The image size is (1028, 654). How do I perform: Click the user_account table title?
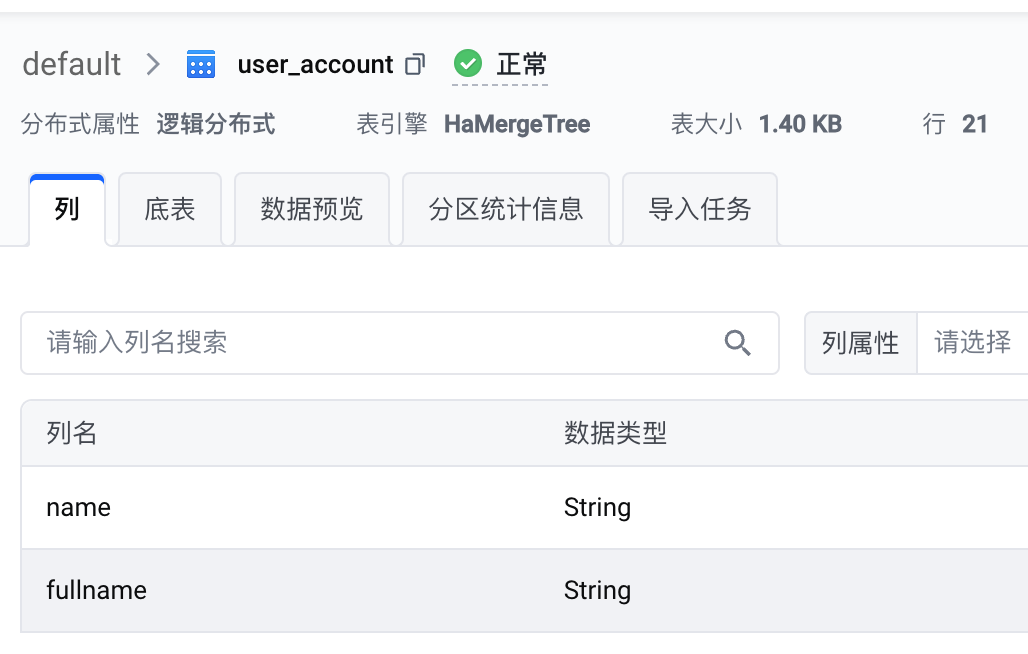click(315, 64)
